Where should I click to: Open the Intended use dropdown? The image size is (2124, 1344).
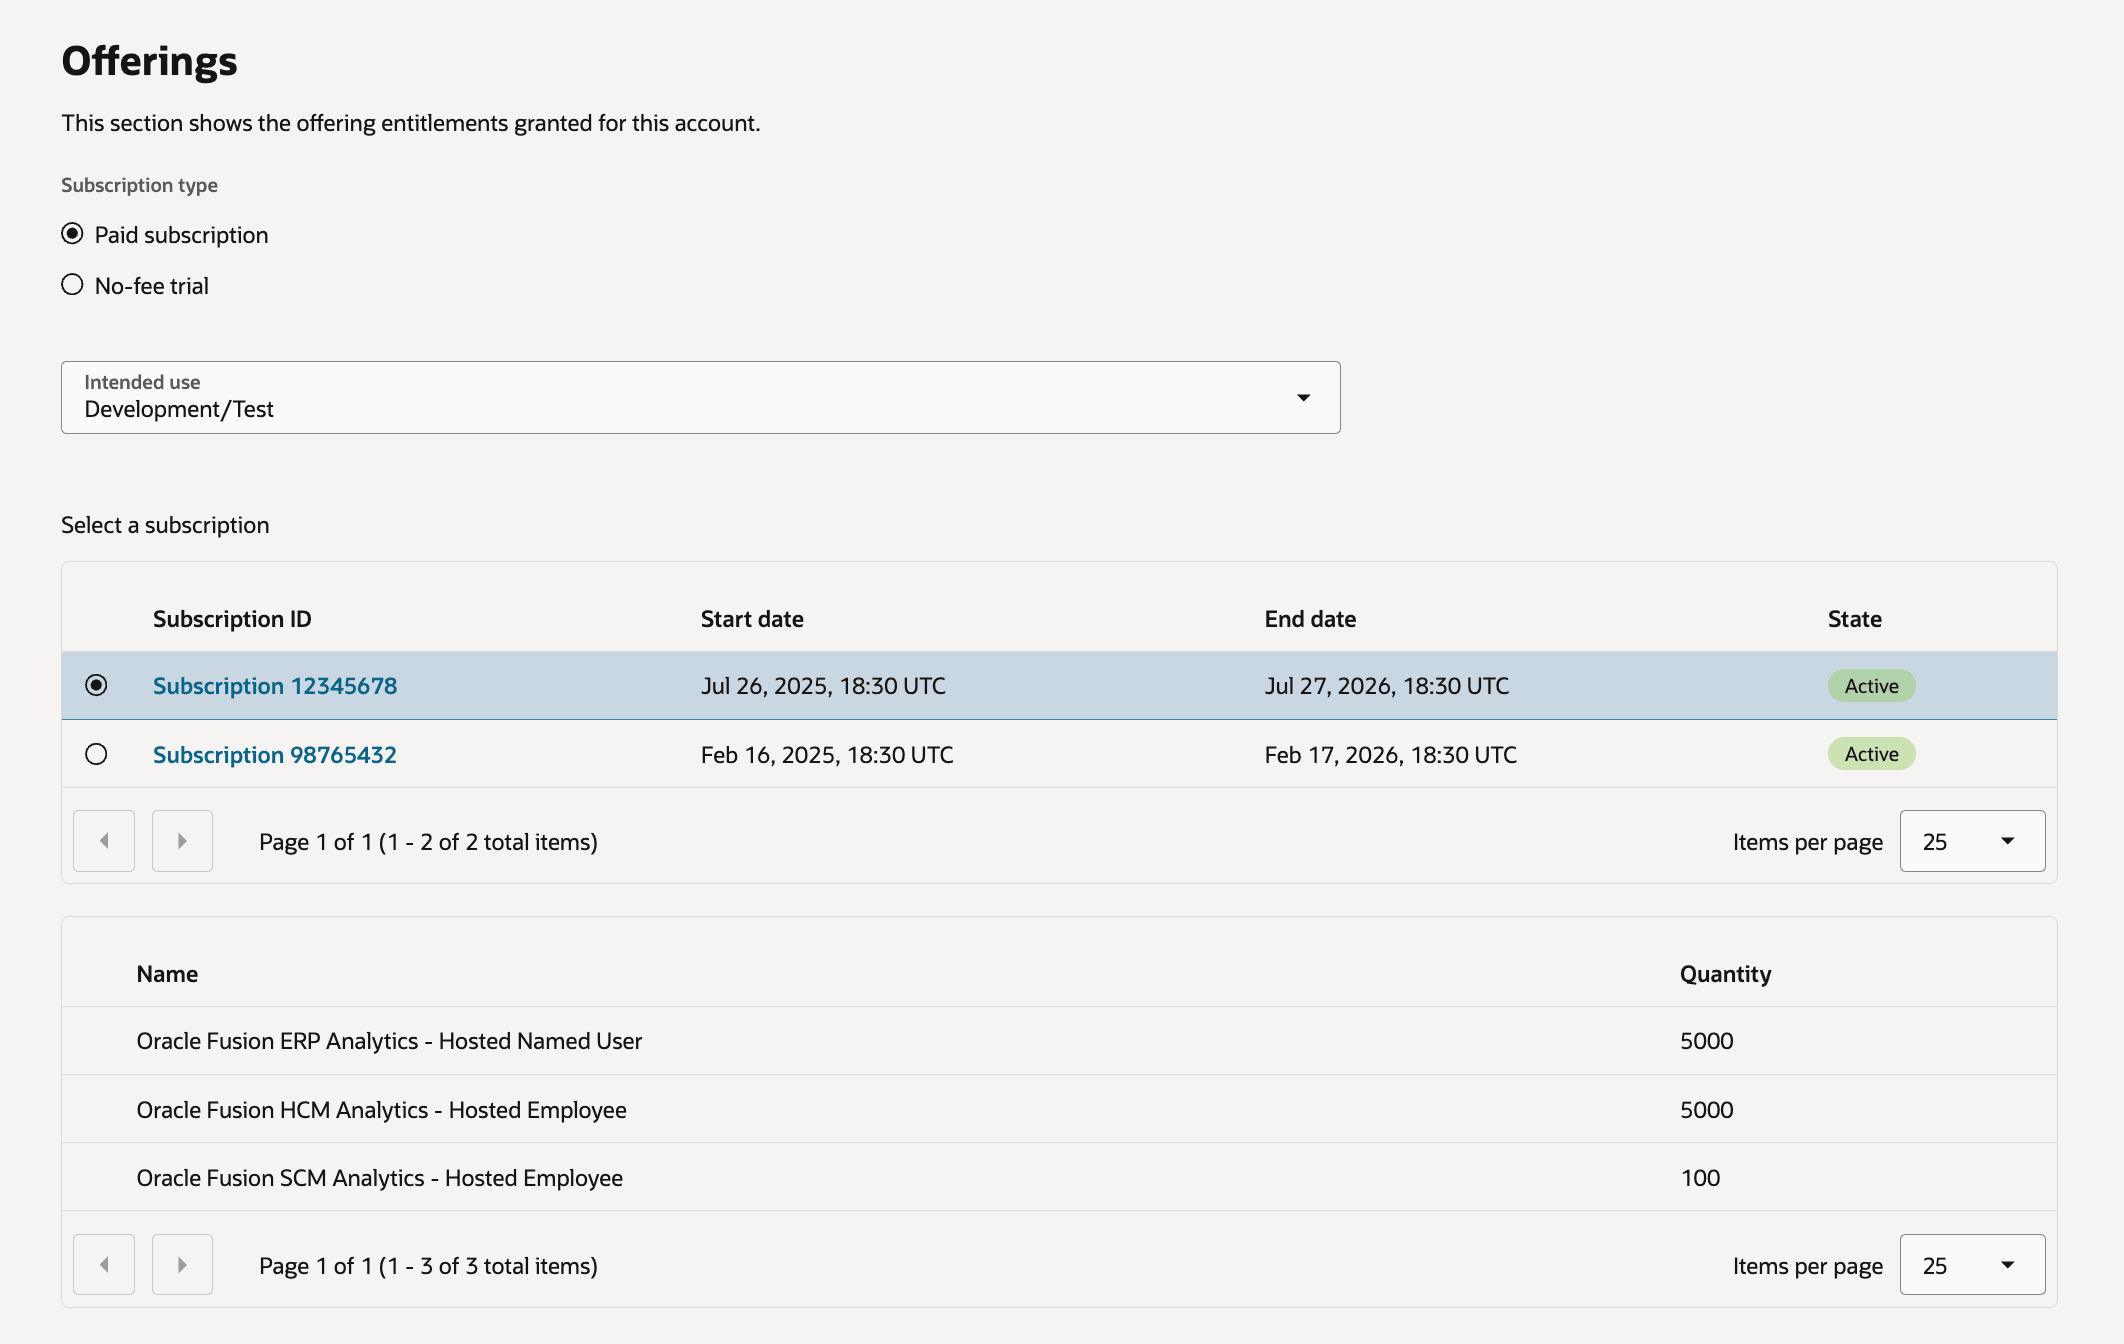coord(700,397)
